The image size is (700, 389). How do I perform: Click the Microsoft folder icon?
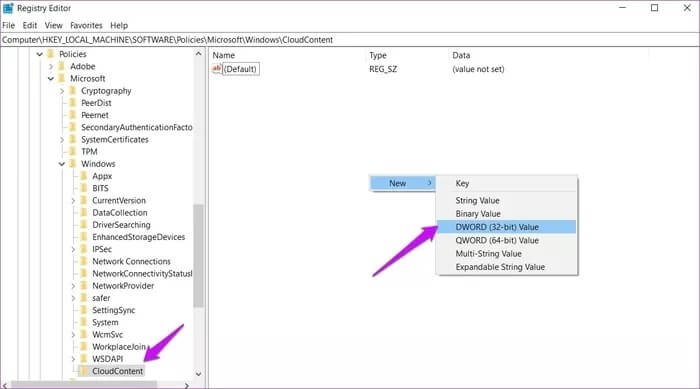pos(62,79)
